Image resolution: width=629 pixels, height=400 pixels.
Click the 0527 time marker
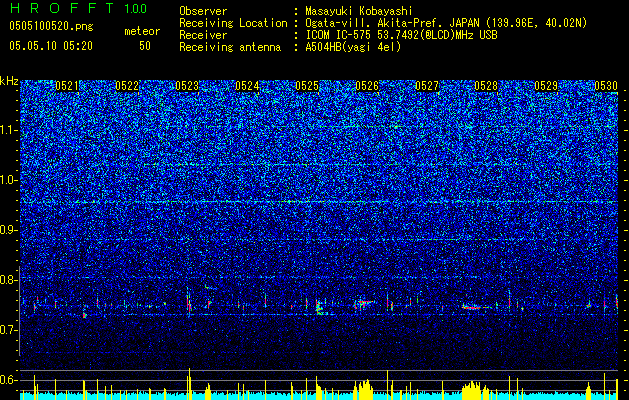point(427,86)
